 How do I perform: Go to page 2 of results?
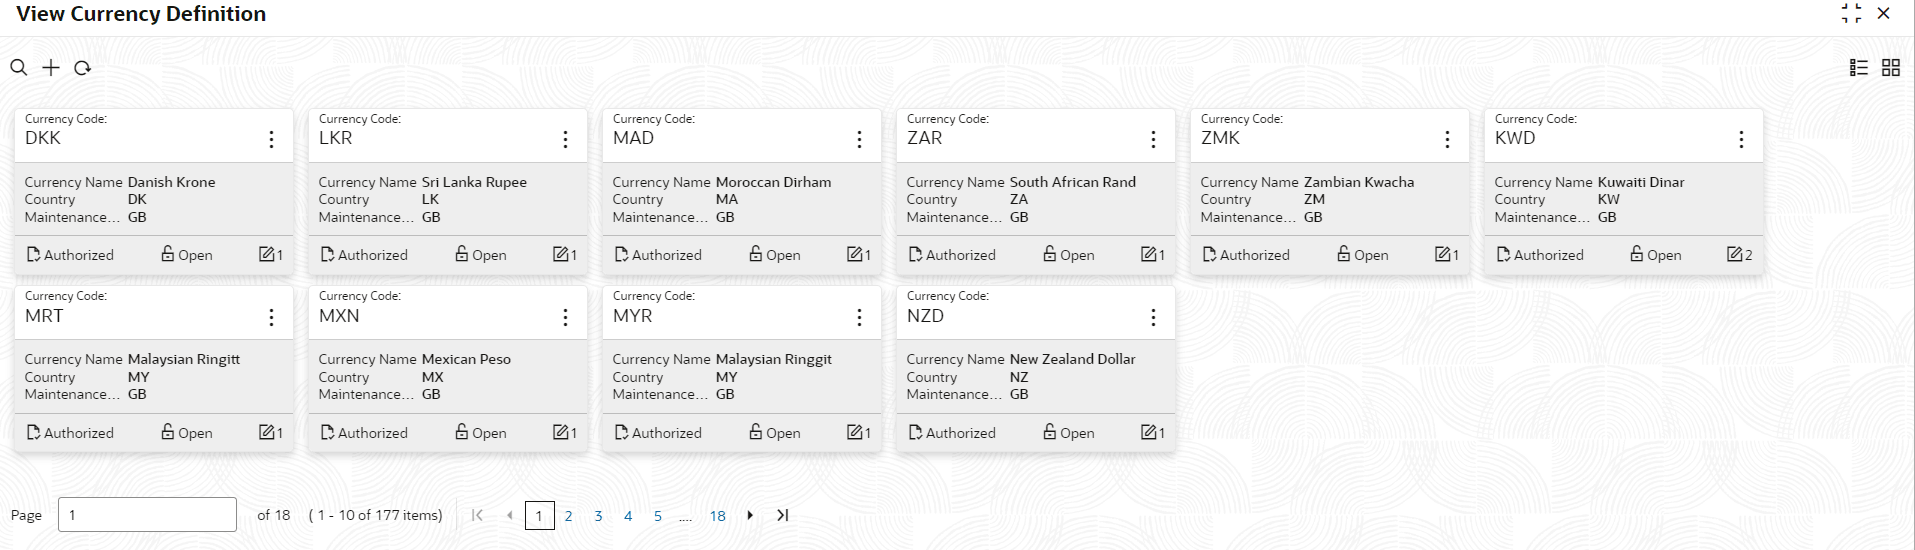coord(568,516)
